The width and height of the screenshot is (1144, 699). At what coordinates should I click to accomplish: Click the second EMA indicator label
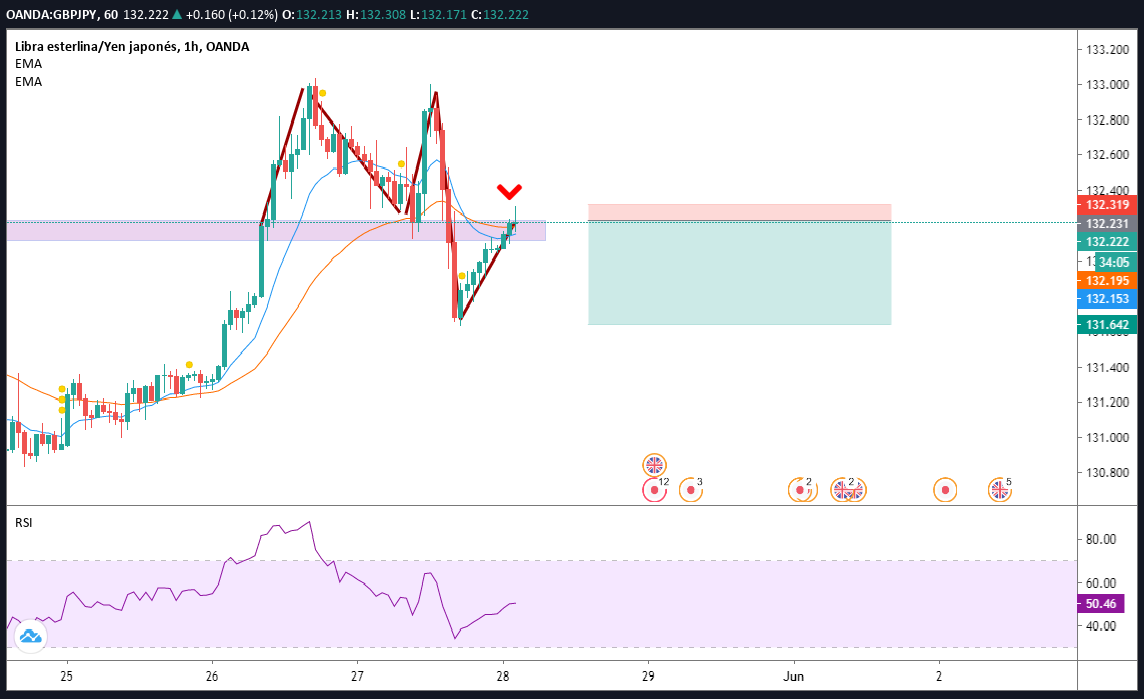(x=28, y=82)
